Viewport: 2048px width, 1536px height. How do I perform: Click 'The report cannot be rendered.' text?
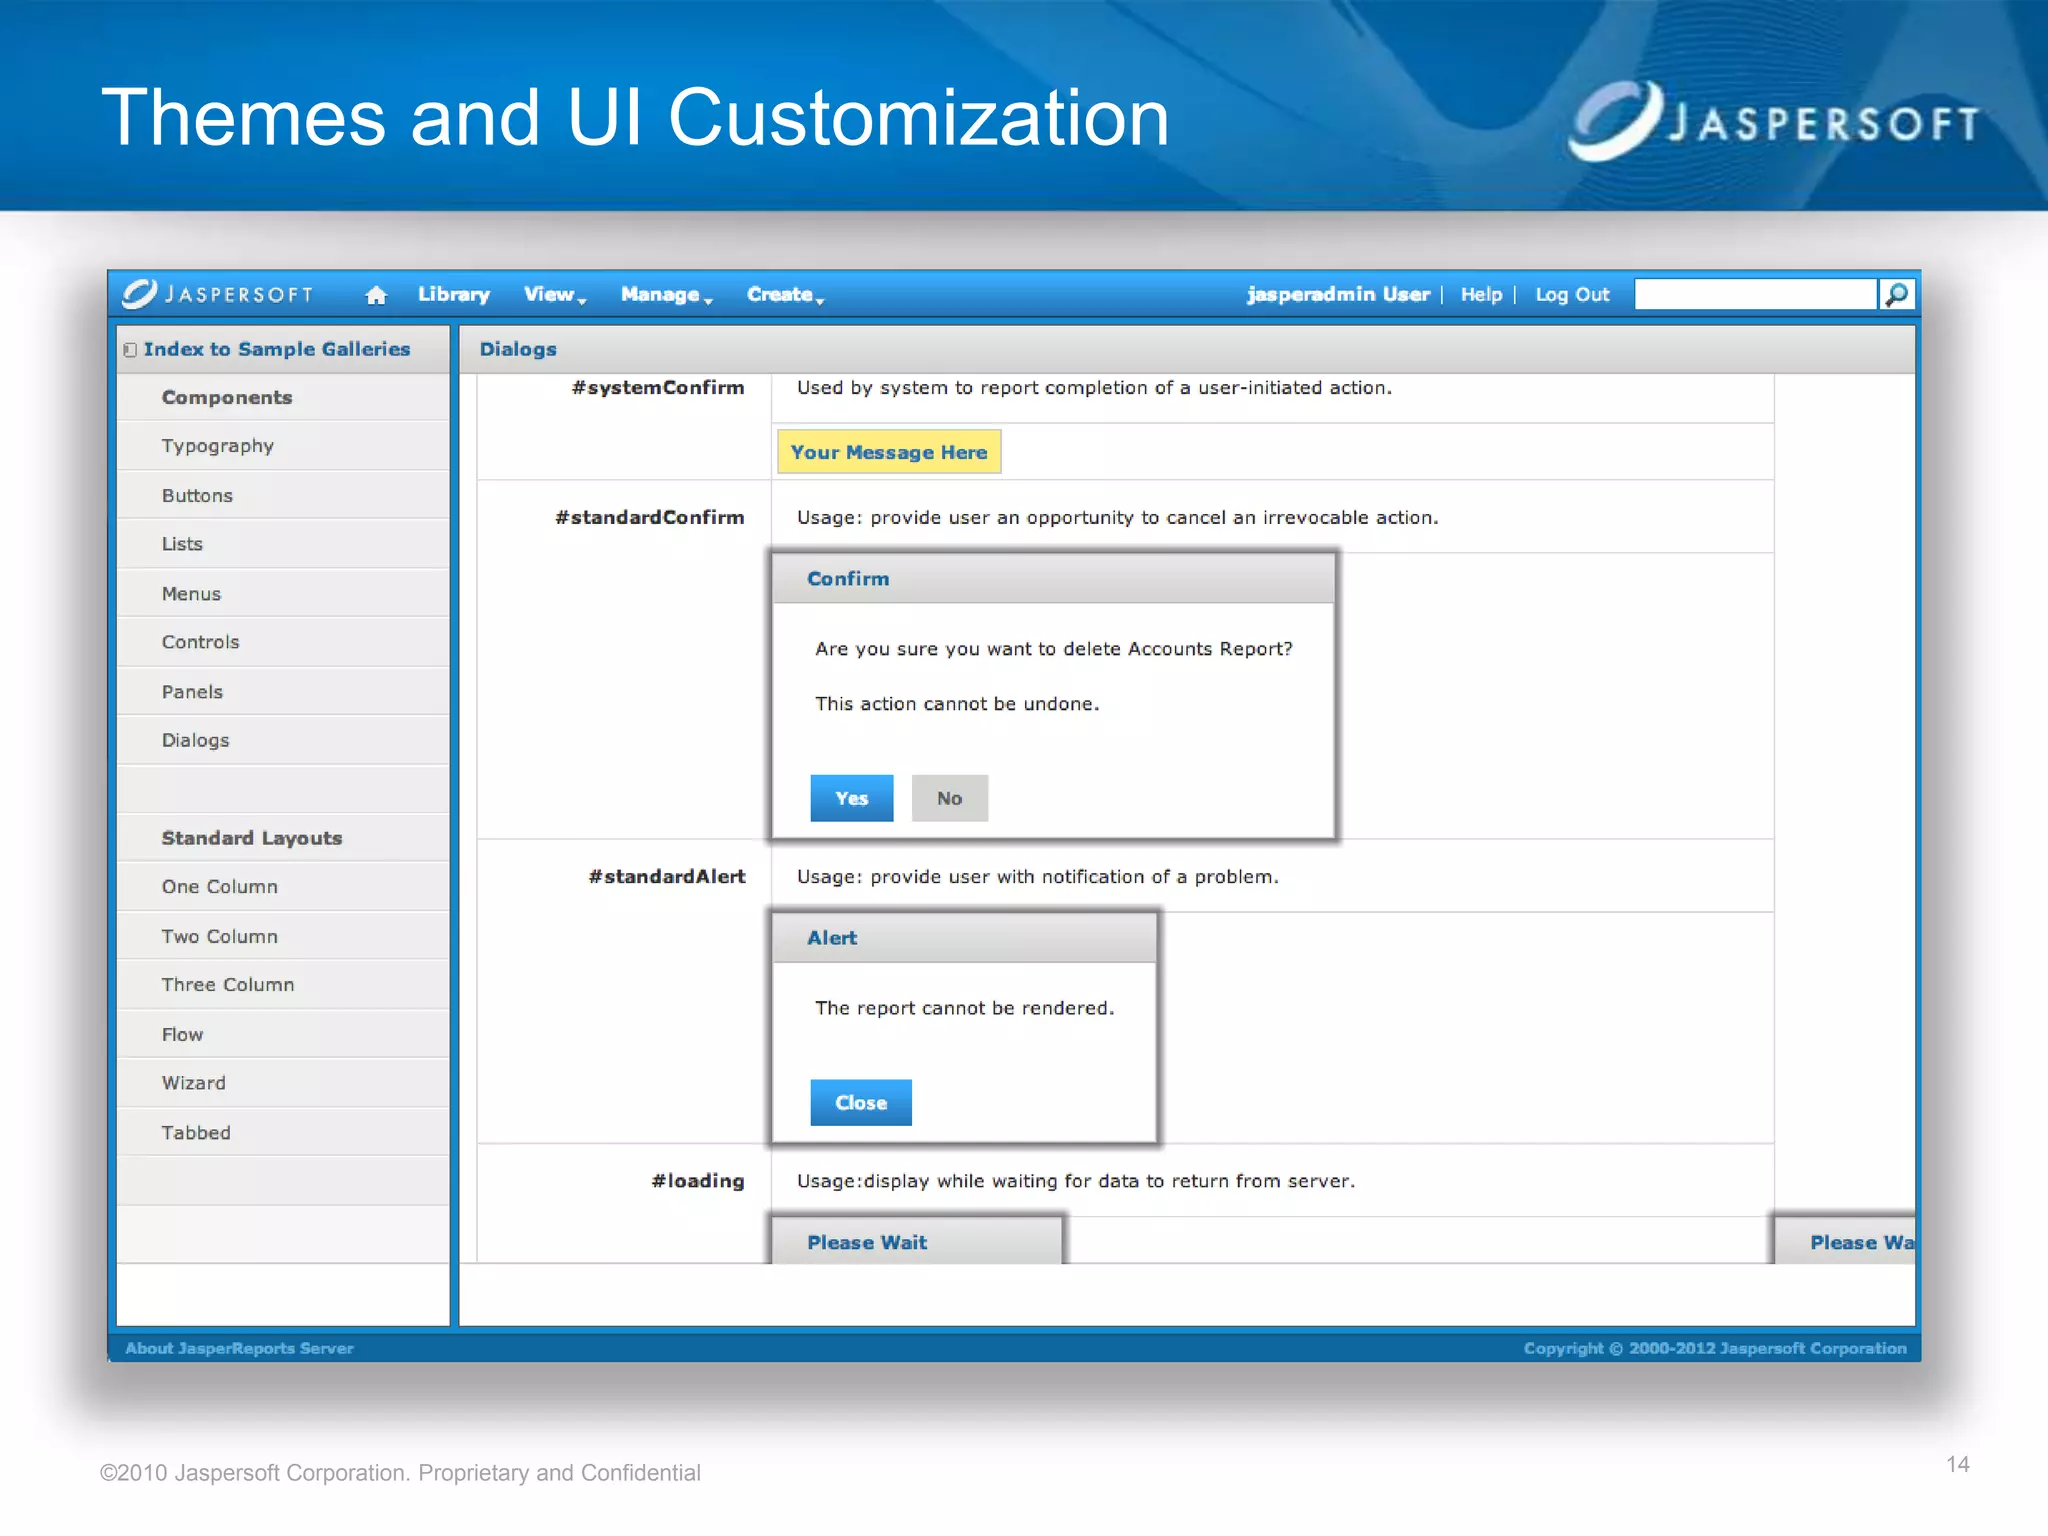965,1008
